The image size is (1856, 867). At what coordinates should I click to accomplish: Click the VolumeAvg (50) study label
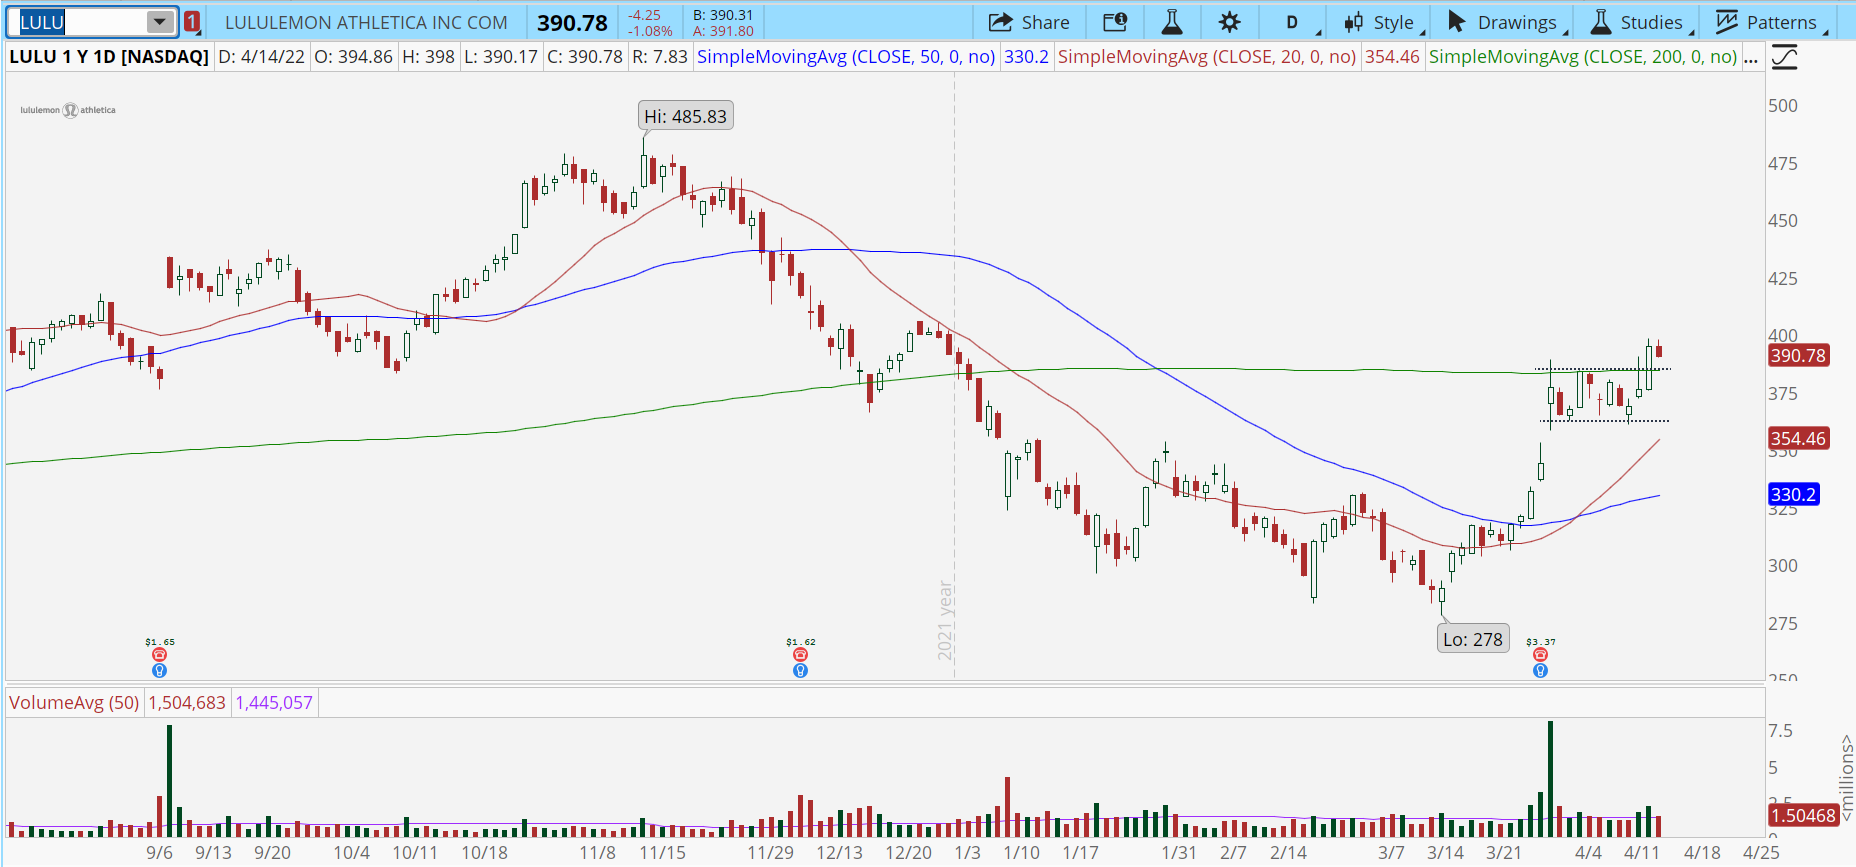(74, 703)
